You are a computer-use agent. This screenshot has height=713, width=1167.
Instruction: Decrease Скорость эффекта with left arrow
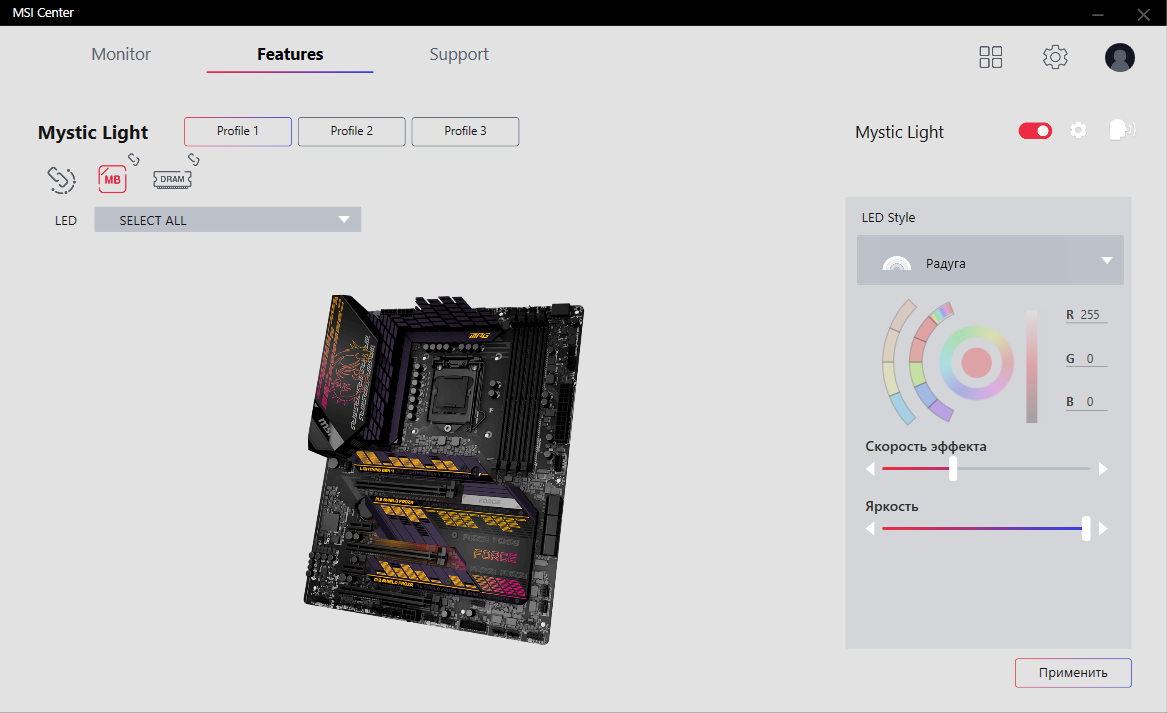coord(870,469)
